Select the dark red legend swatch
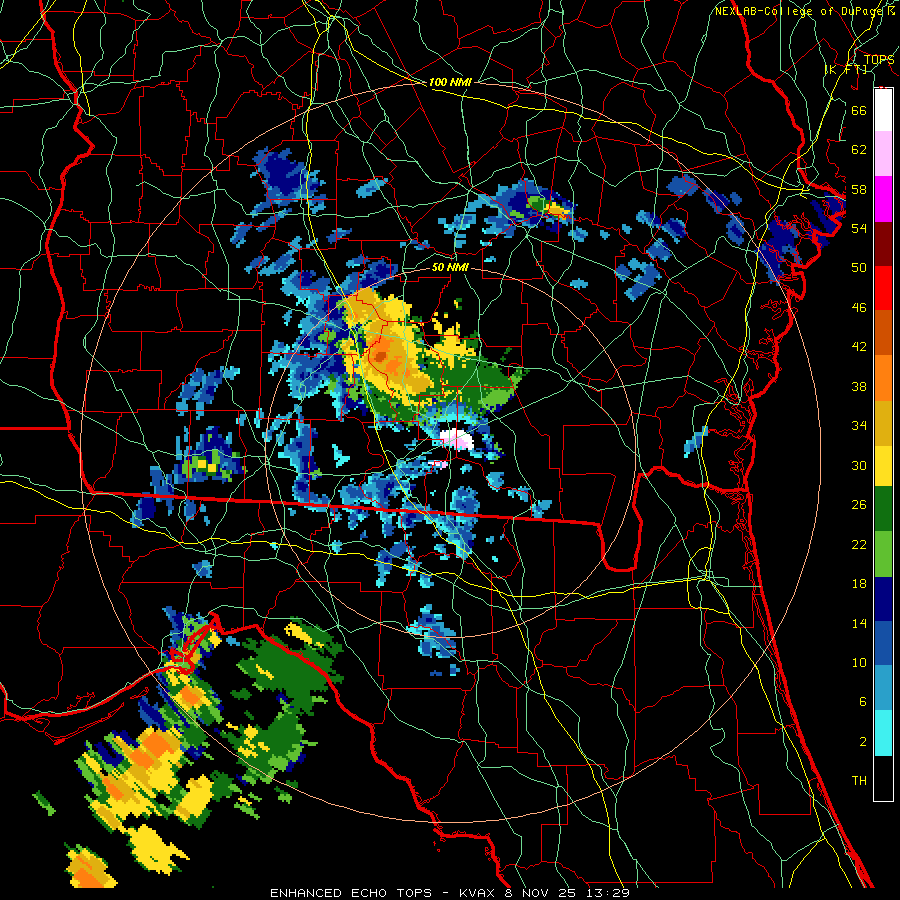 (883, 243)
